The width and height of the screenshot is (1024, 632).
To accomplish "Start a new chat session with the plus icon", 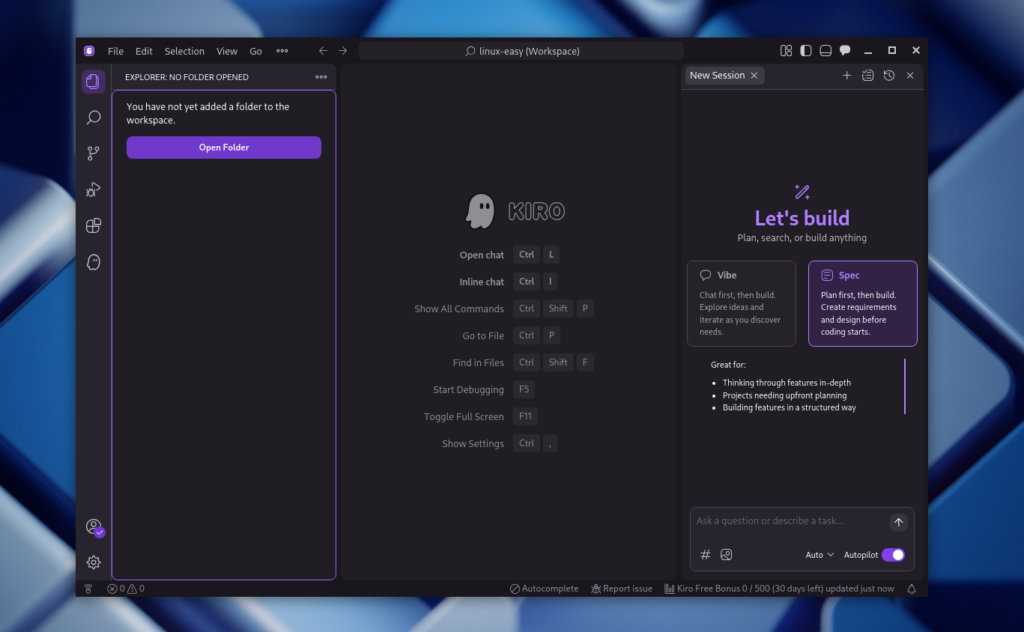I will point(846,75).
